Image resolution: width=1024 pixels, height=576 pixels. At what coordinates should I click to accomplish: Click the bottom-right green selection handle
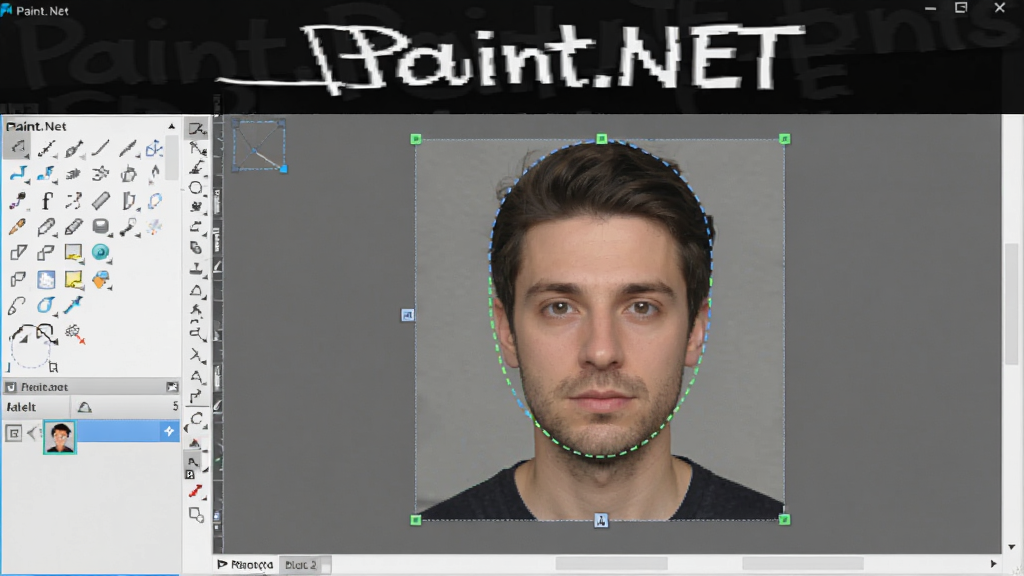(x=784, y=520)
